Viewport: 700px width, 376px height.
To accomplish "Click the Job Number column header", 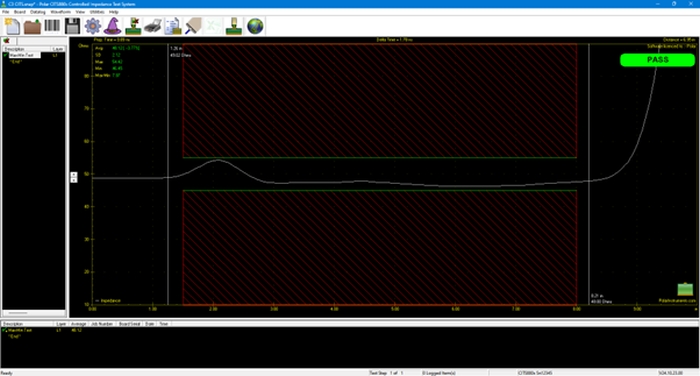I will coord(102,324).
